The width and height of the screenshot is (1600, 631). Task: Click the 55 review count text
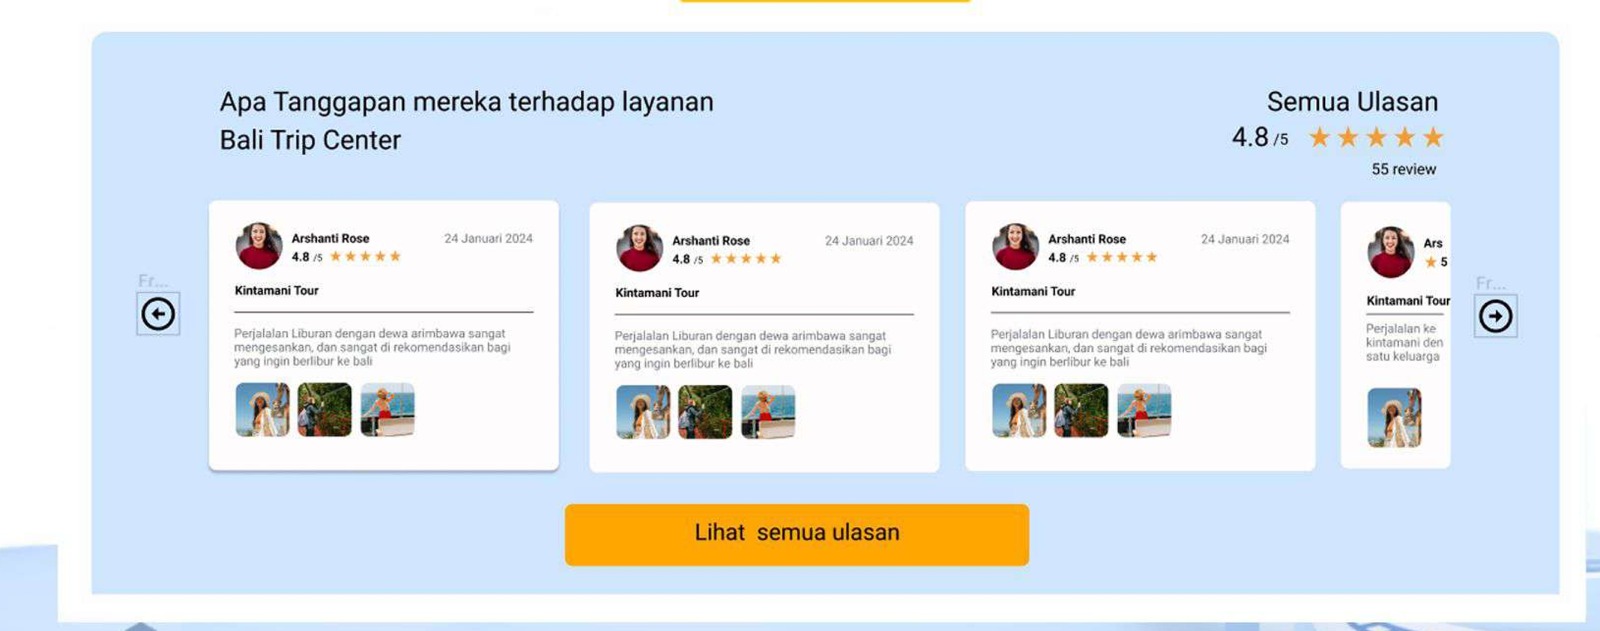[1403, 170]
